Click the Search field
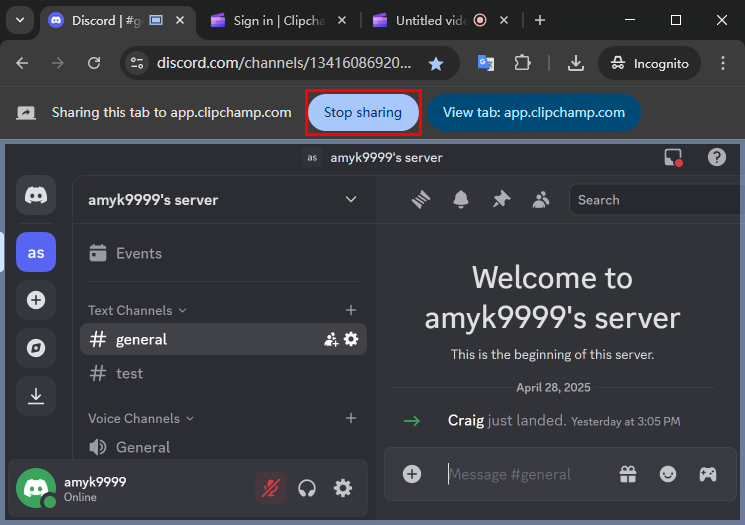 [657, 200]
